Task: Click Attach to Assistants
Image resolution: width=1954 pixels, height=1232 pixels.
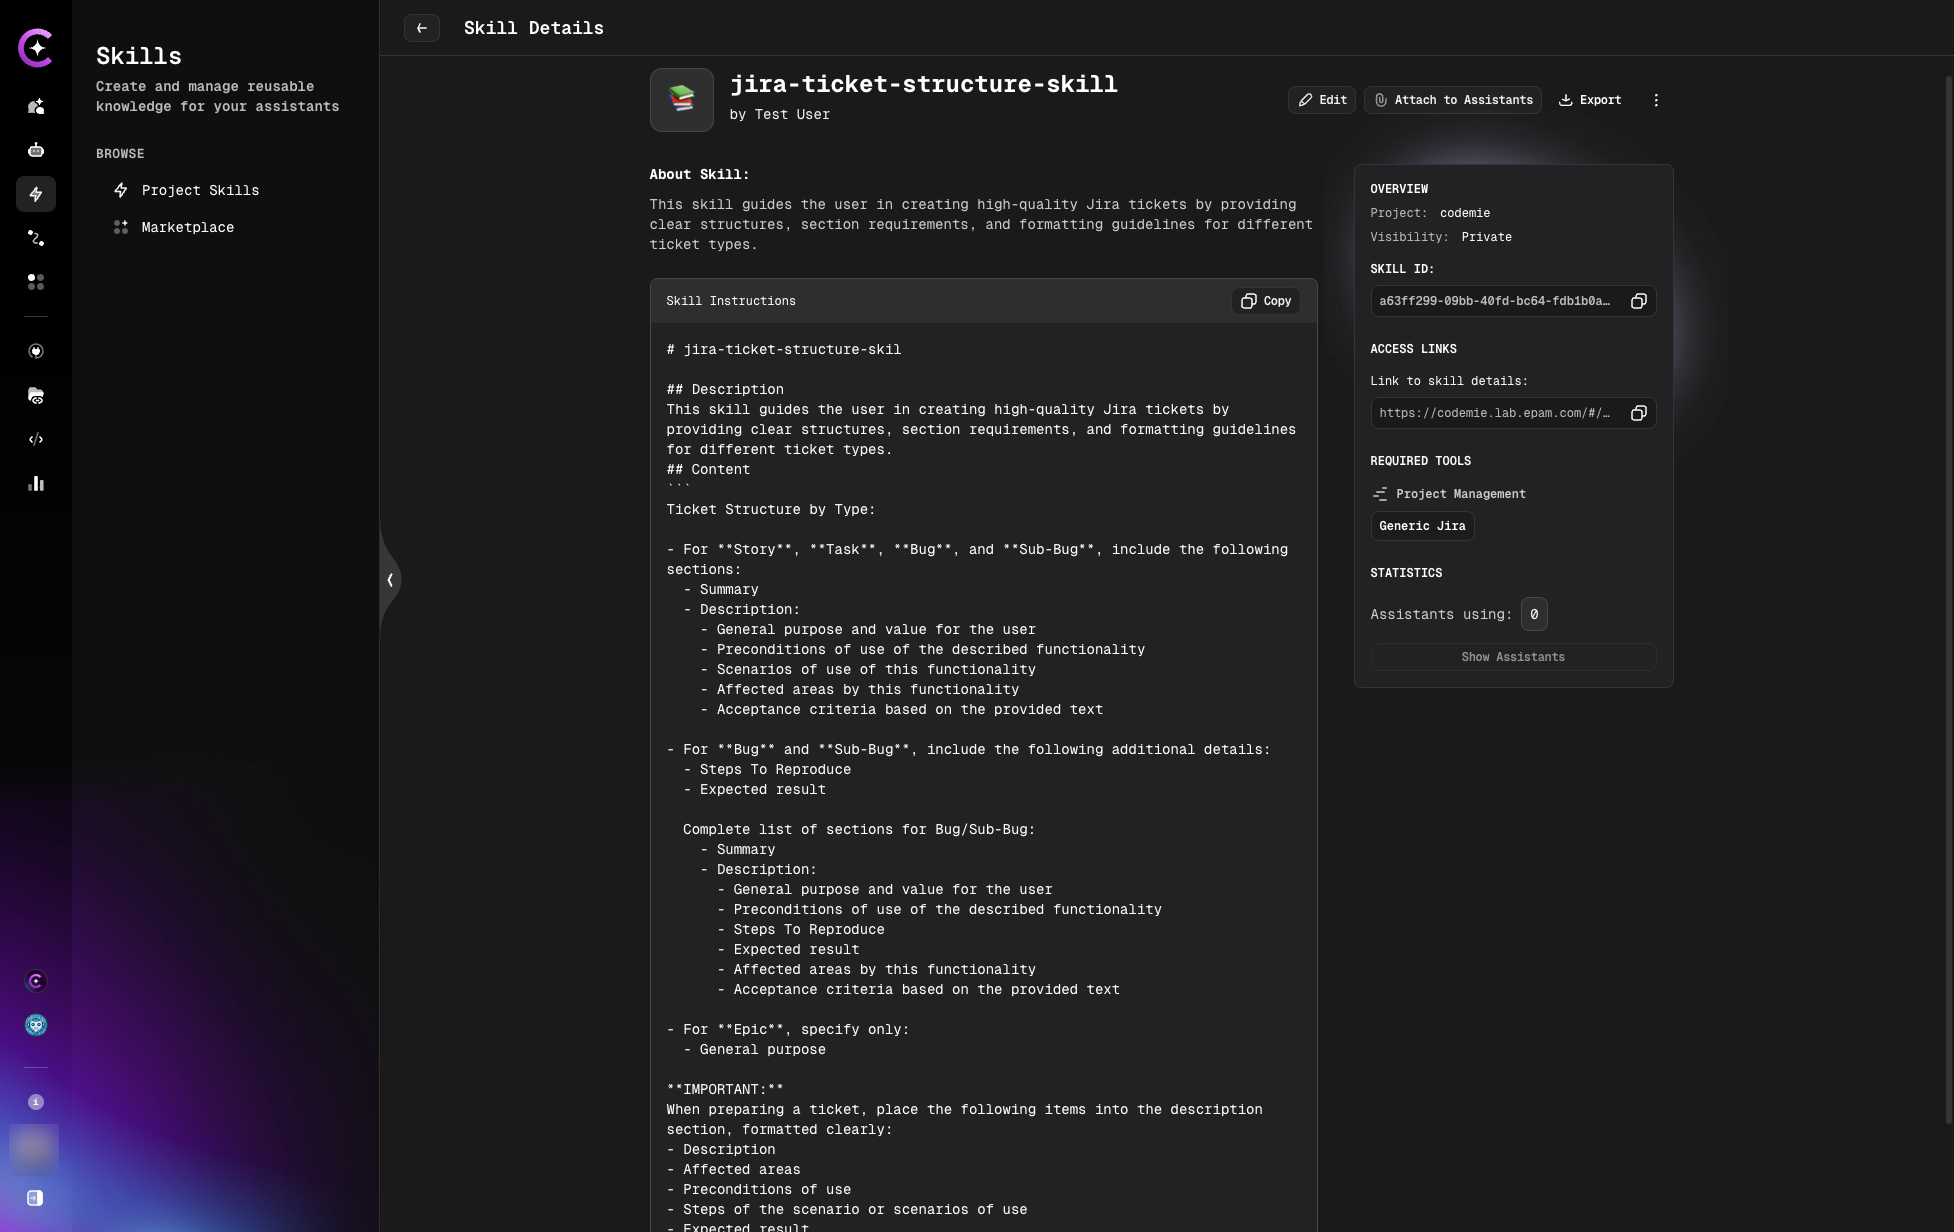Action: click(1453, 100)
